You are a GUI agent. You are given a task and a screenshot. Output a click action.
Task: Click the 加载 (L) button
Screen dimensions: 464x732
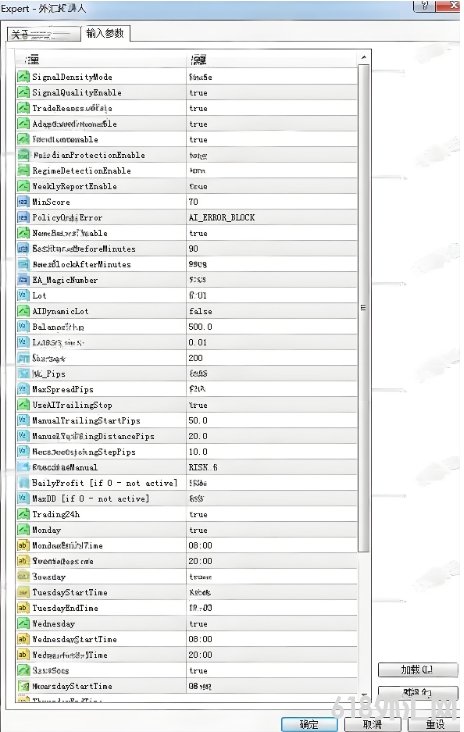point(417,669)
